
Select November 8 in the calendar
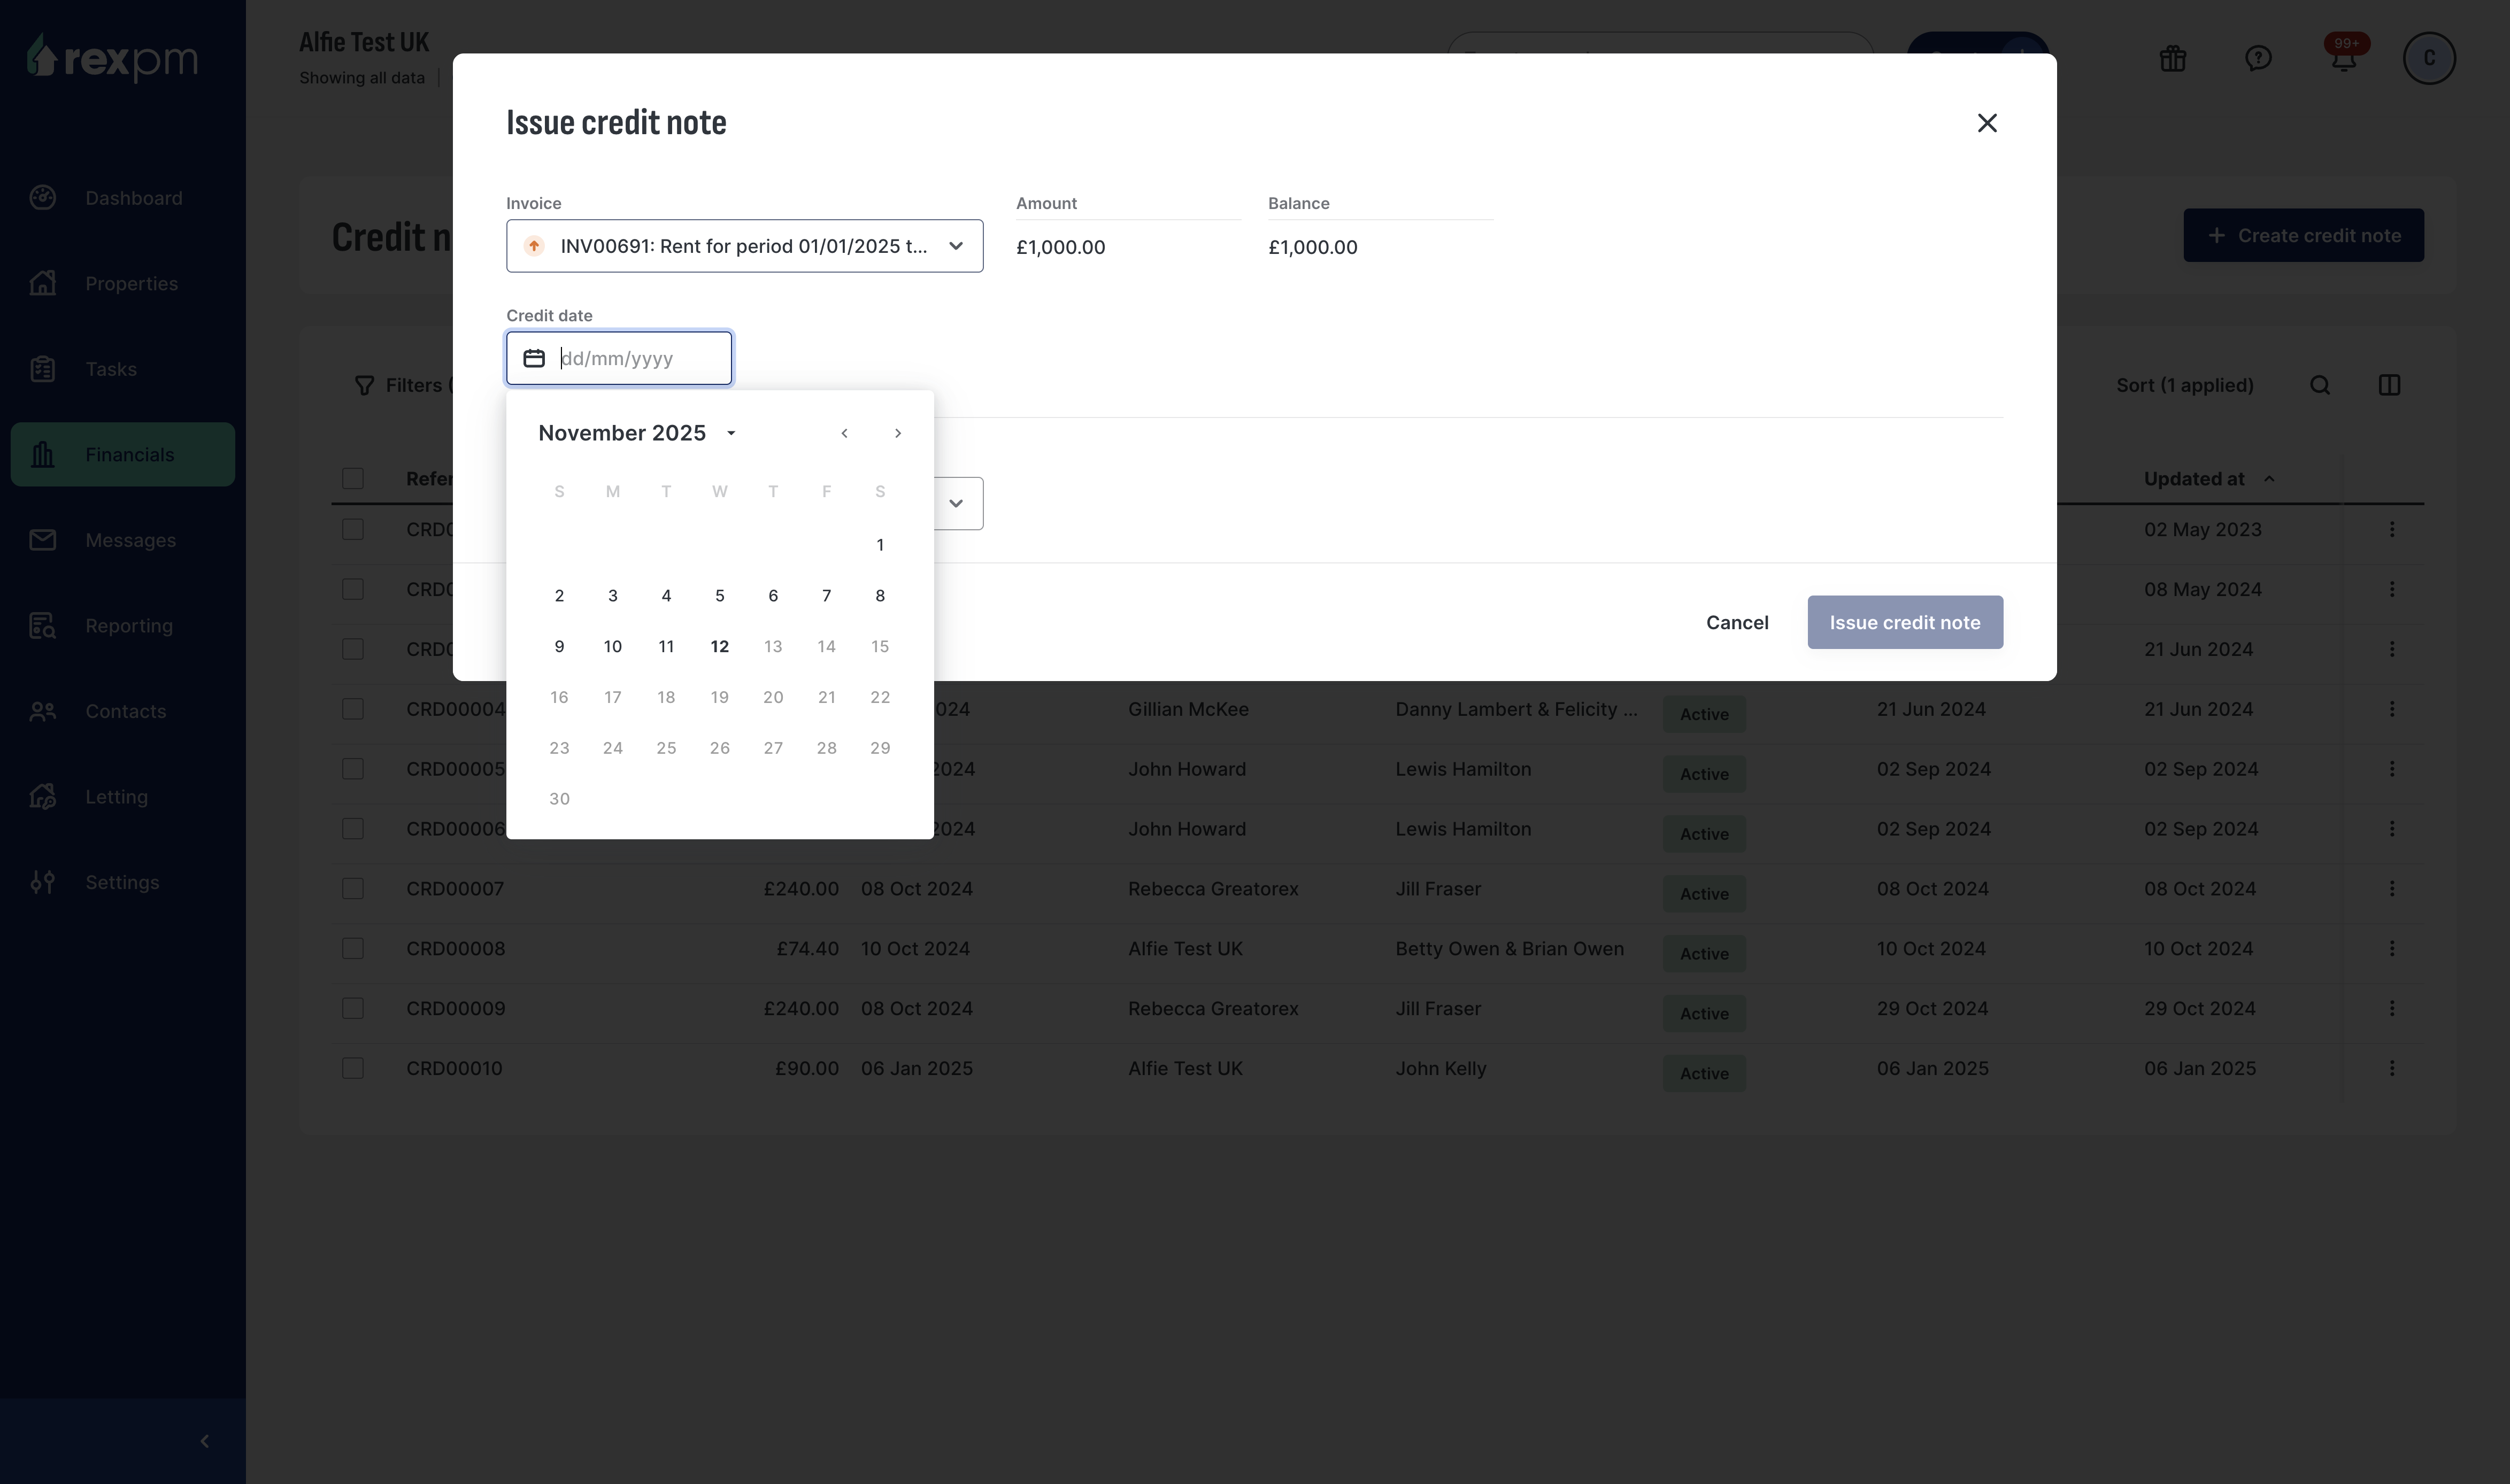click(x=879, y=596)
